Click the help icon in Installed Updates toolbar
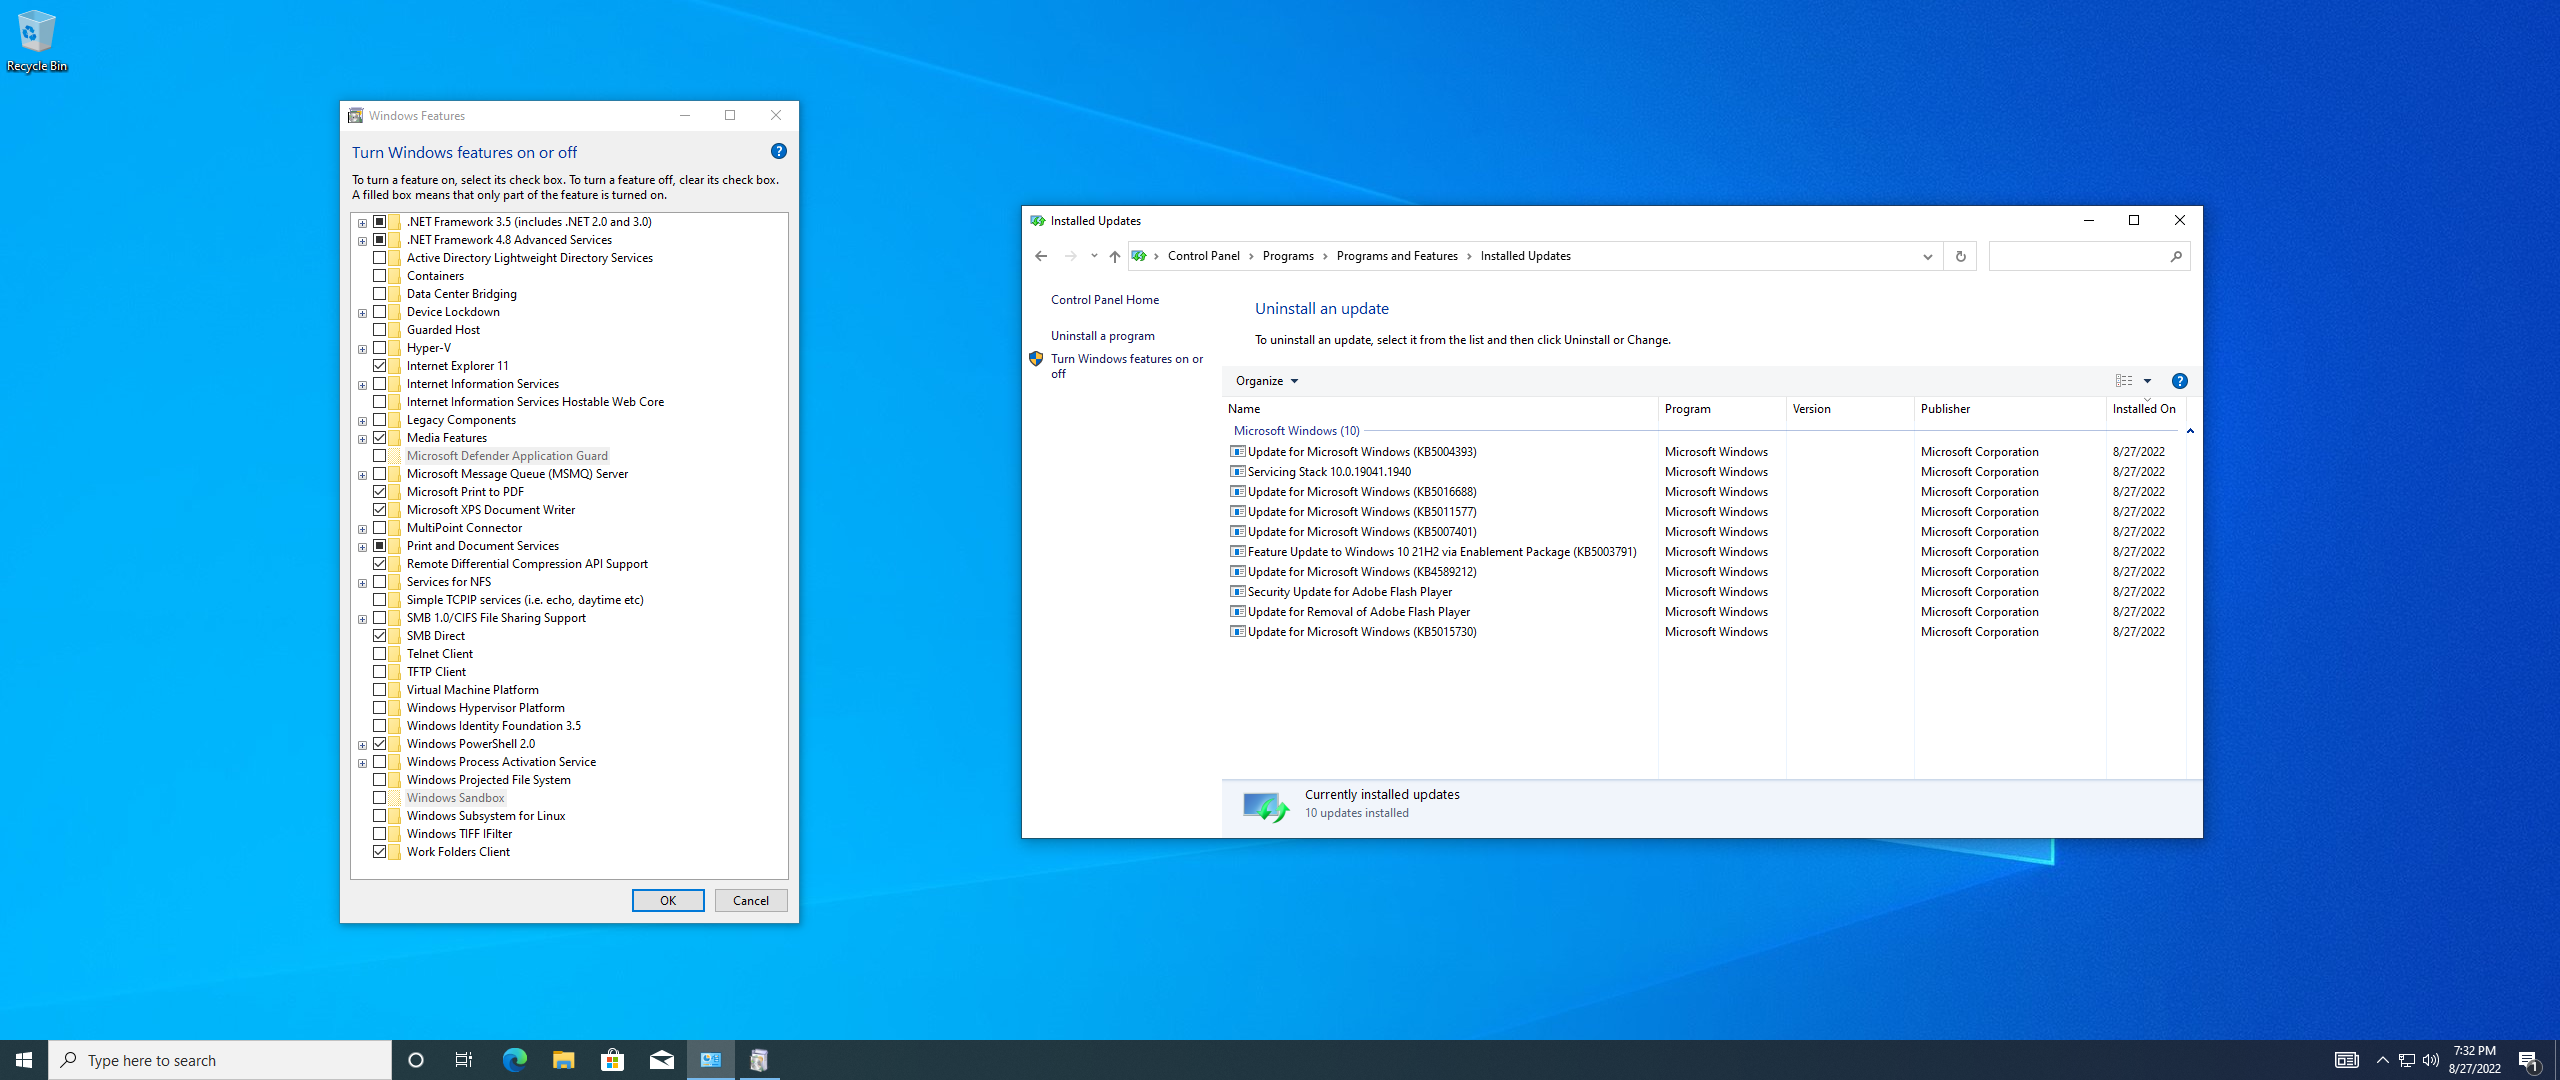Image resolution: width=2560 pixels, height=1080 pixels. (2180, 381)
